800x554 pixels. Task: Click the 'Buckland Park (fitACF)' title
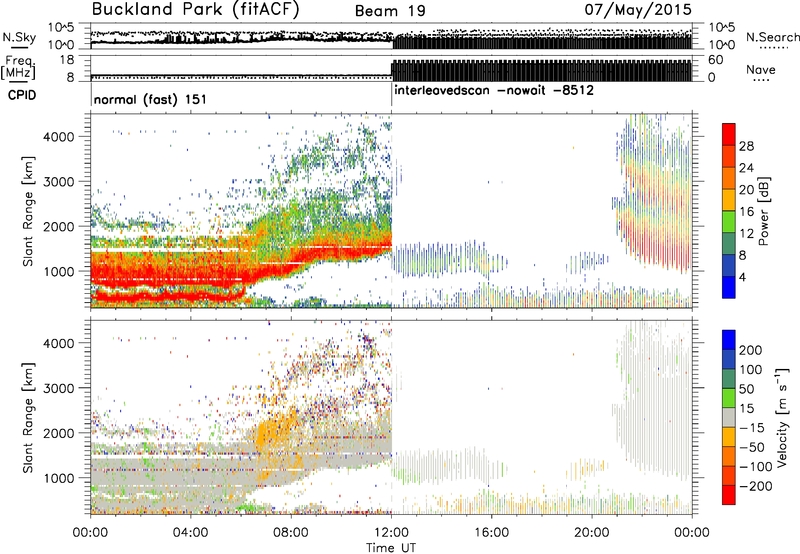click(x=195, y=9)
